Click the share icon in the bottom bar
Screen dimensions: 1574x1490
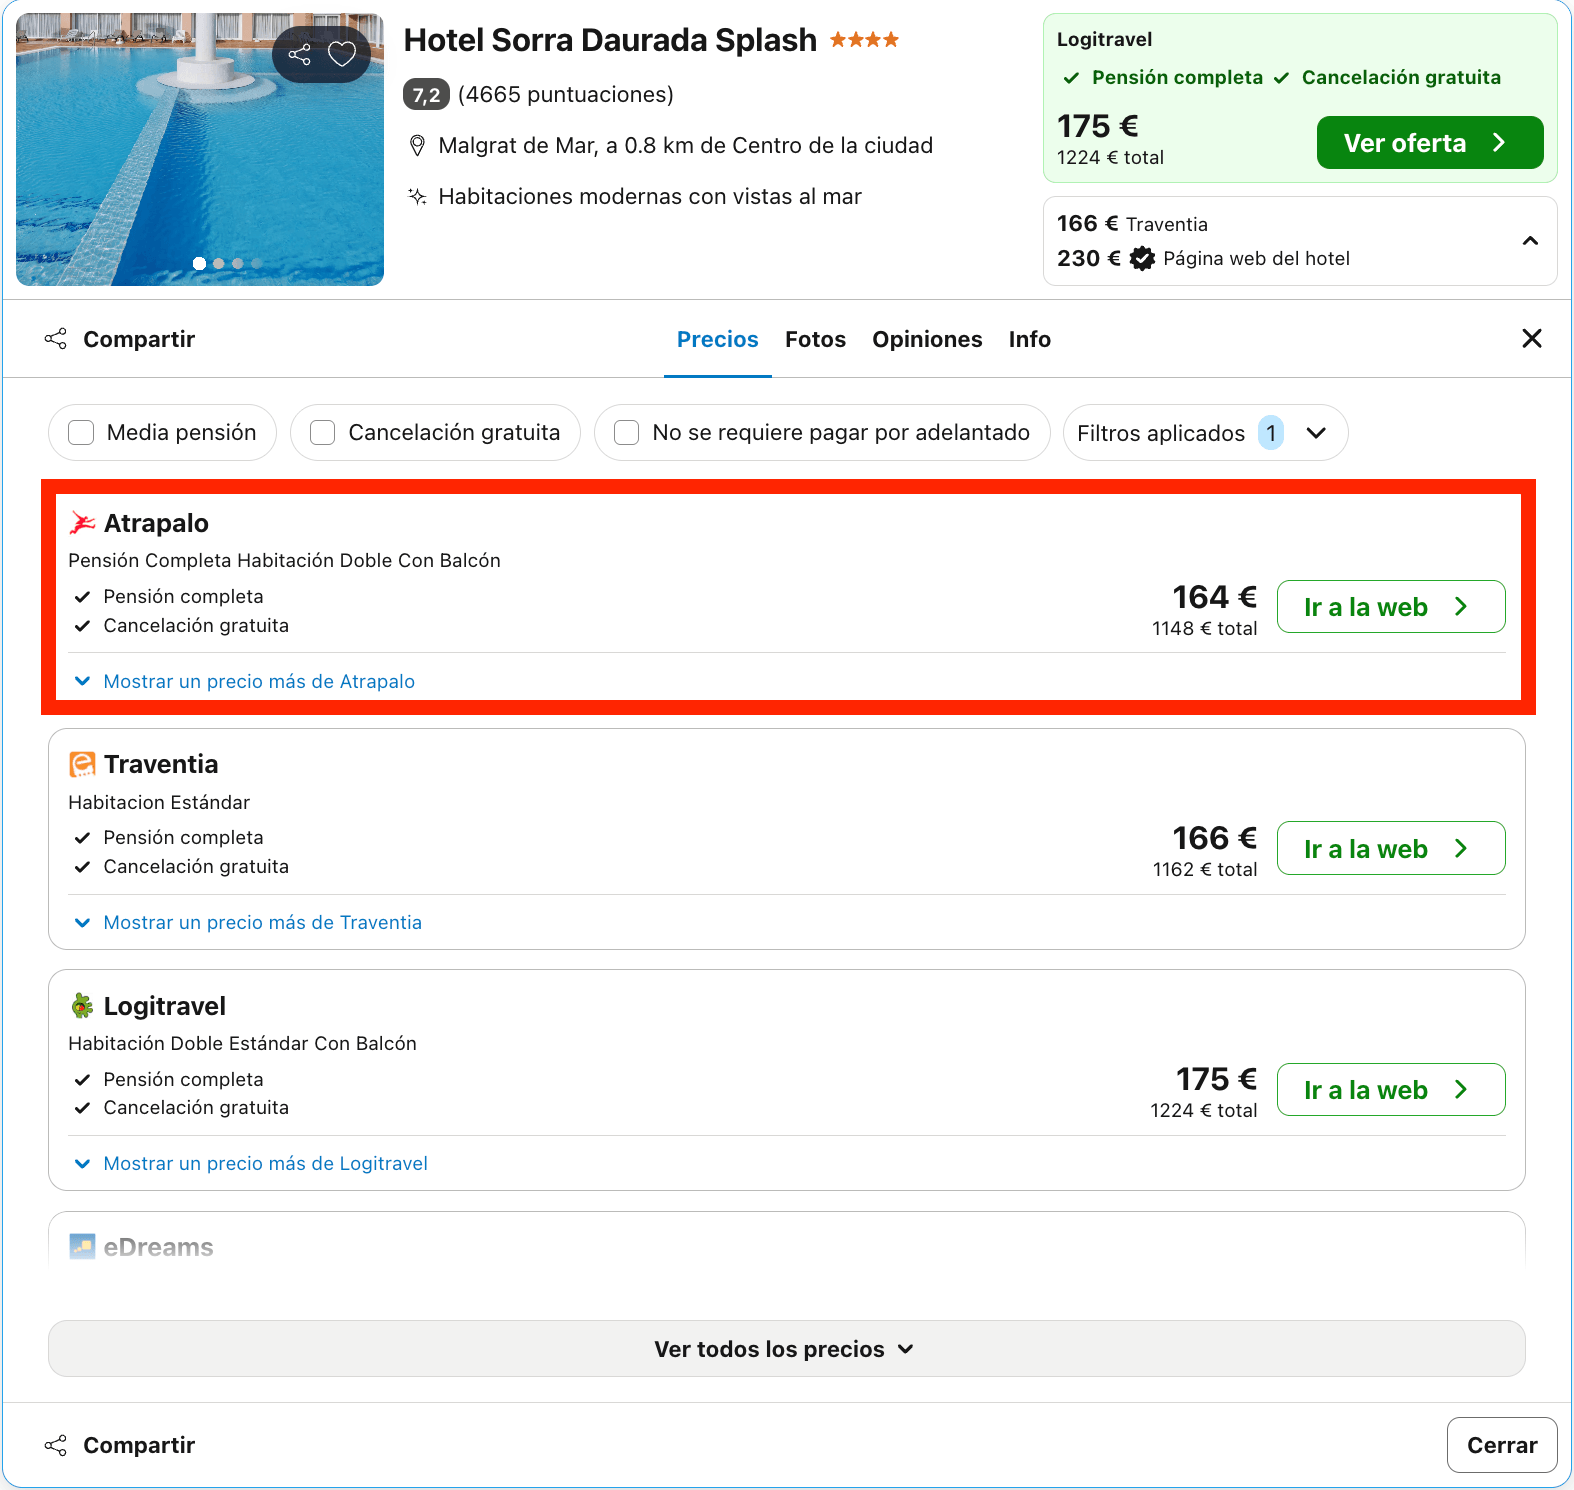click(56, 1445)
